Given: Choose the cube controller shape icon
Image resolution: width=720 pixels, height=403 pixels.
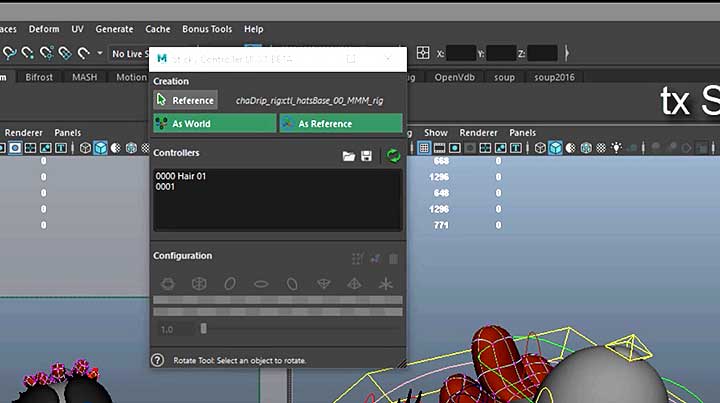Looking at the screenshot, I should click(x=199, y=284).
